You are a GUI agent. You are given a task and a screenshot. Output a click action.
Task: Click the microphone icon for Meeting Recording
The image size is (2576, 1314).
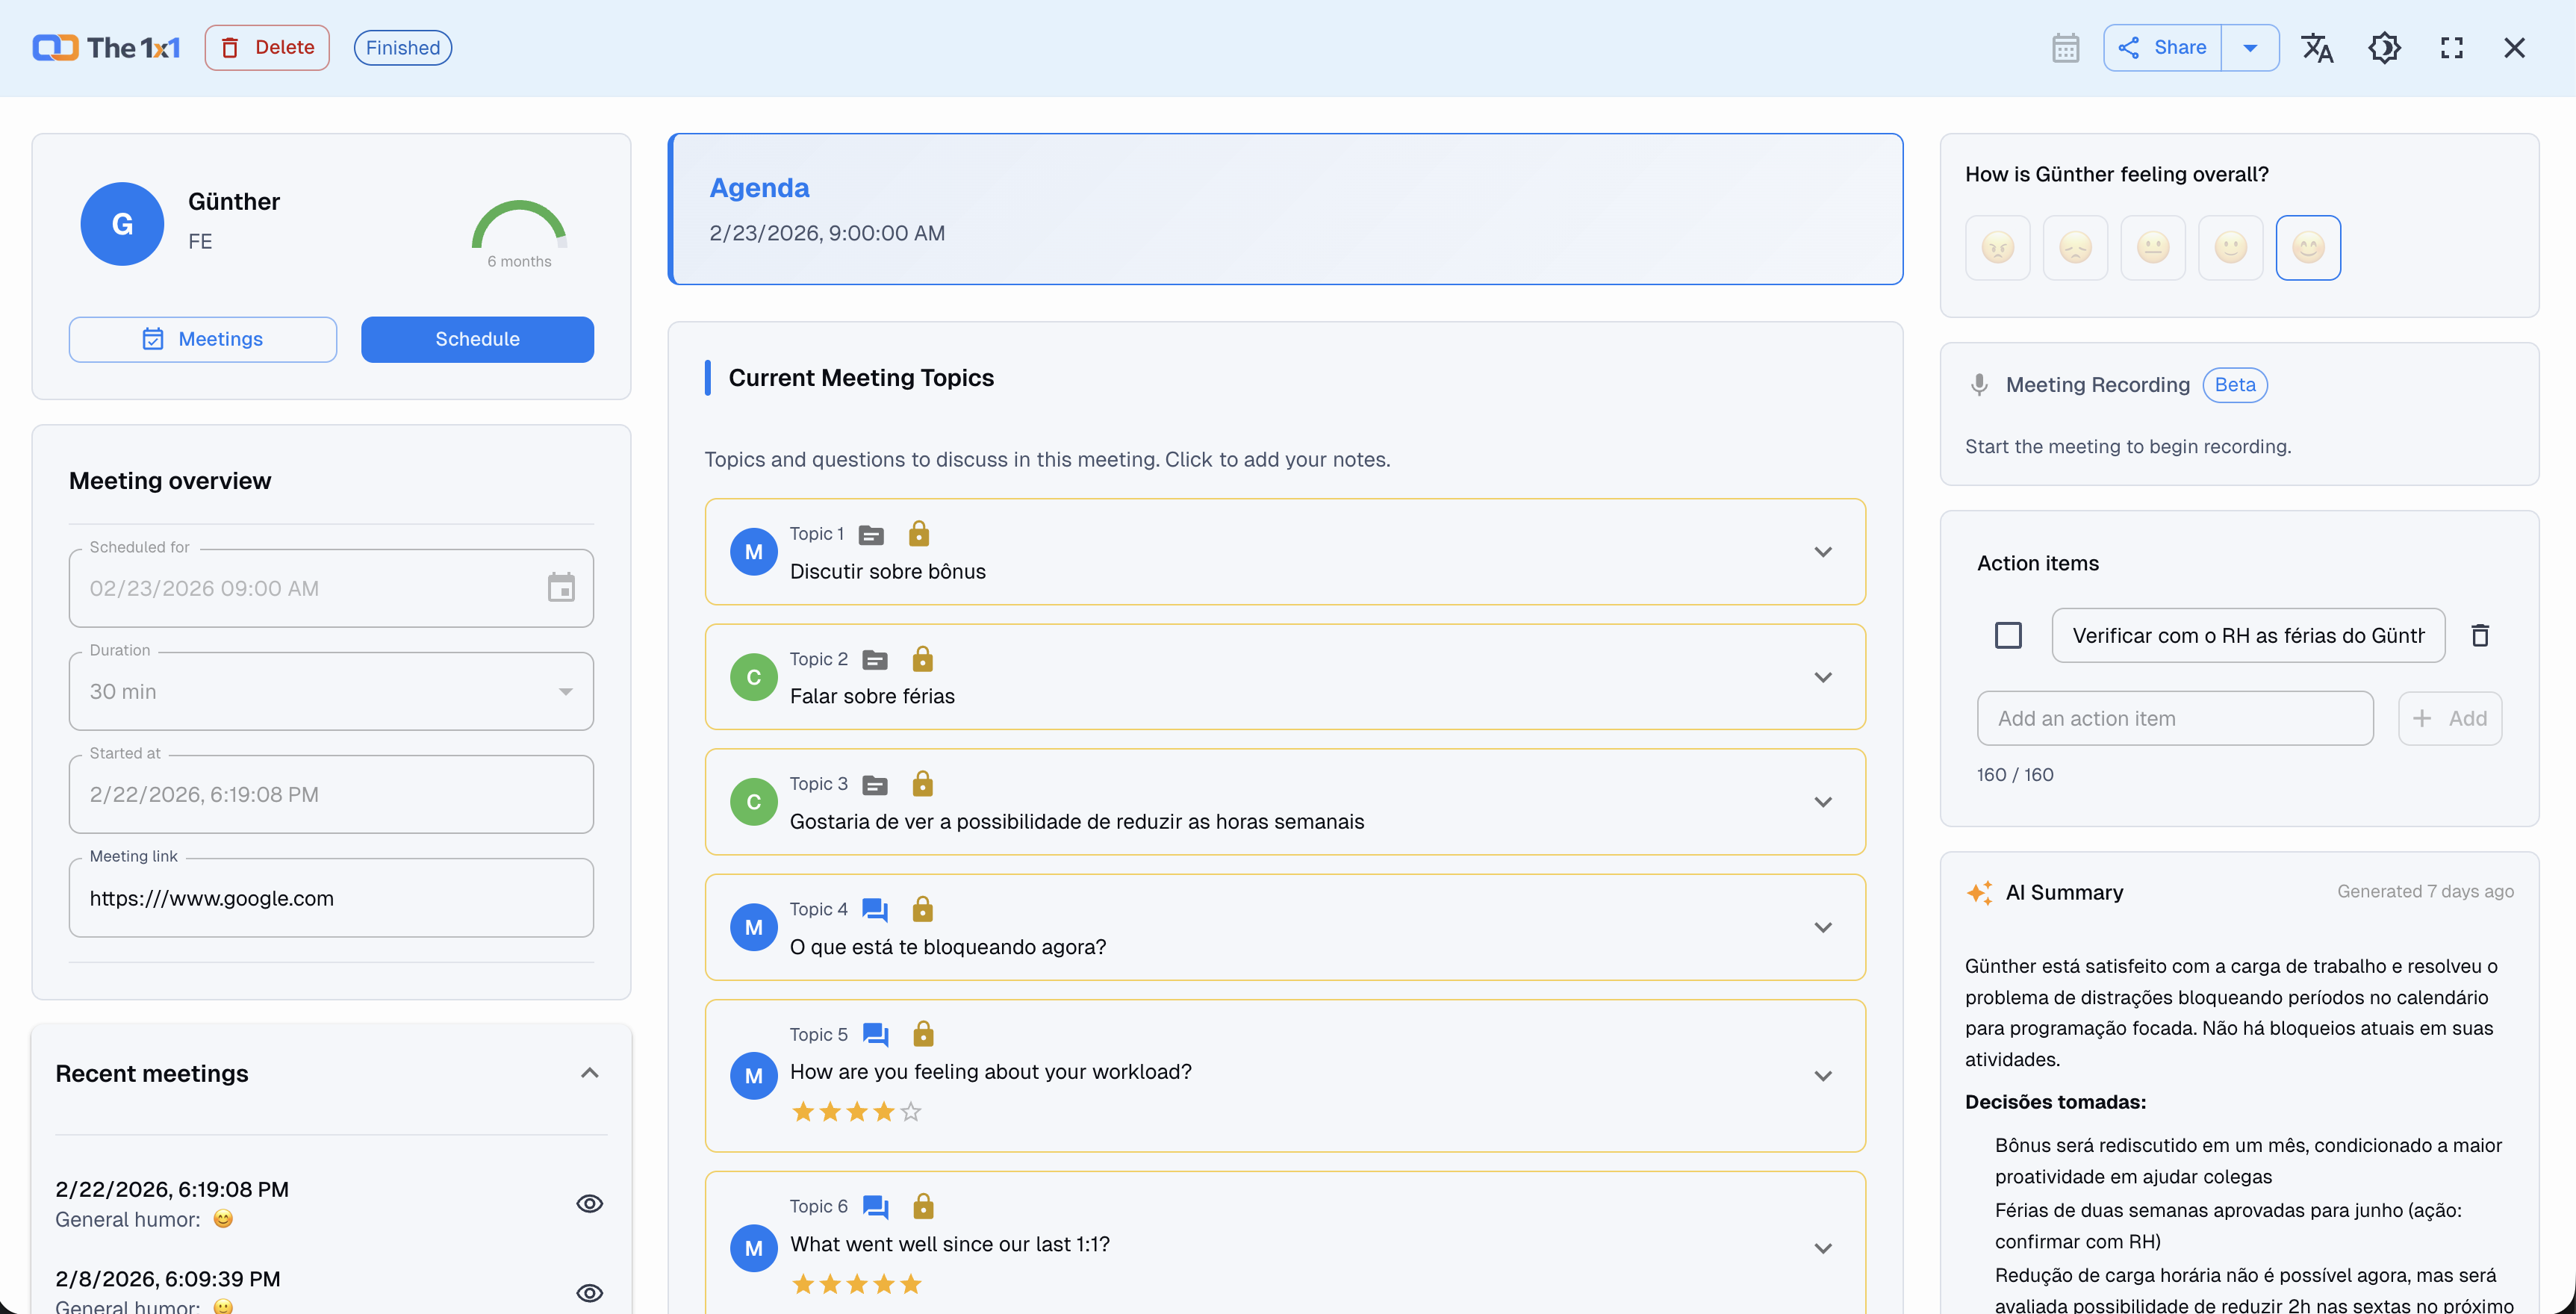1979,385
